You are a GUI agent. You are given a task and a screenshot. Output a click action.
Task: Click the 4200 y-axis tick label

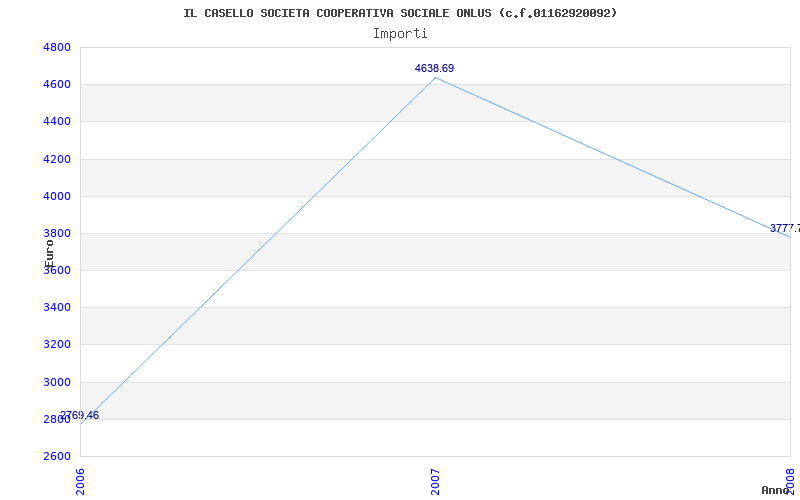coord(57,159)
